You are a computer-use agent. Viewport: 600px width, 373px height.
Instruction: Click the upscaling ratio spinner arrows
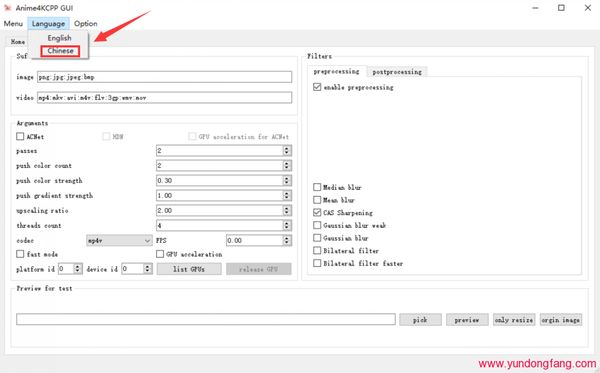[x=287, y=210]
